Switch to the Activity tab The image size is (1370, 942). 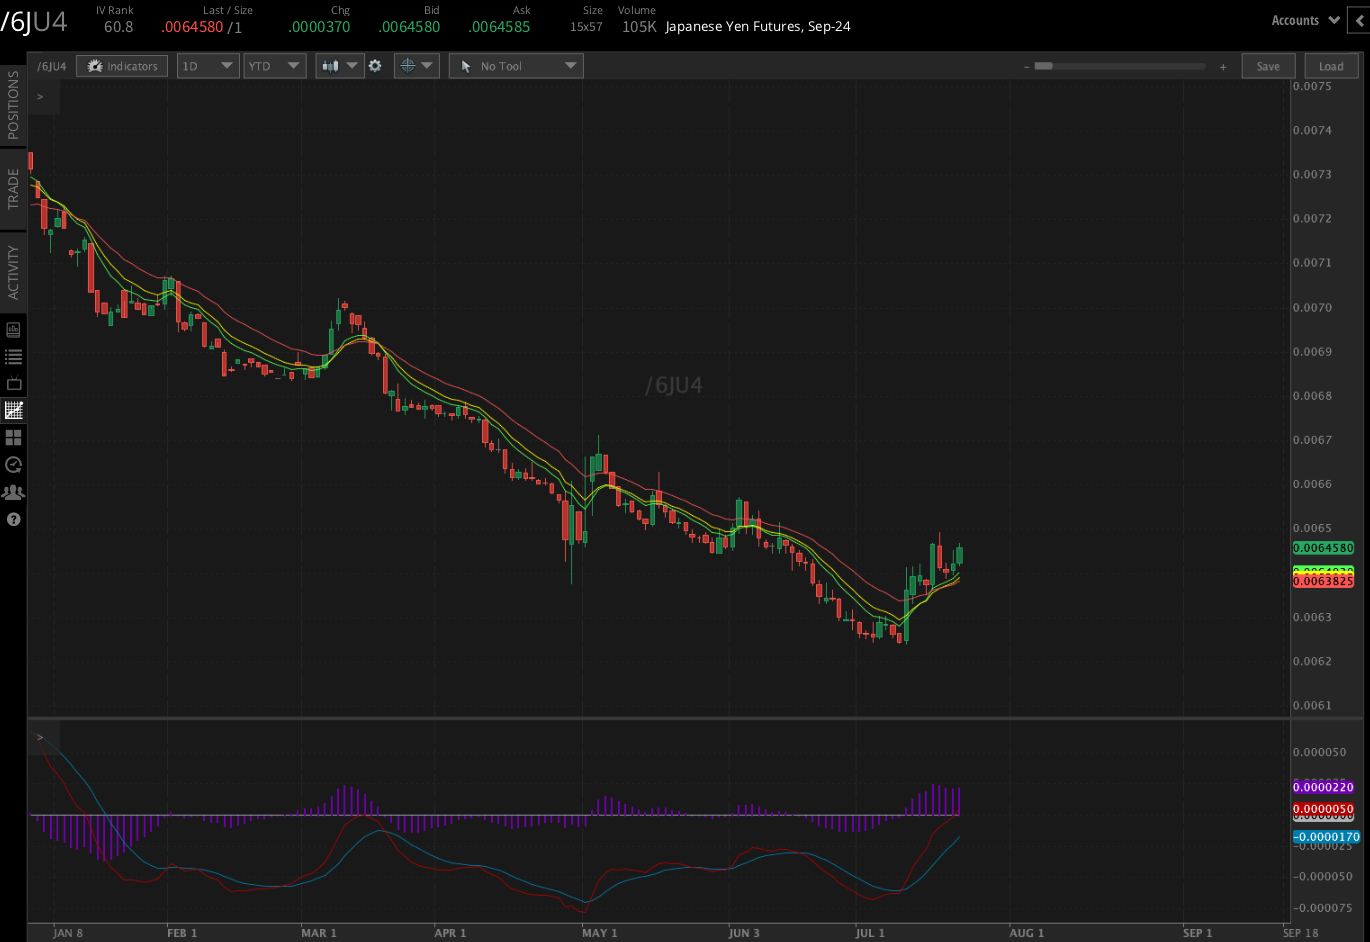coord(13,272)
